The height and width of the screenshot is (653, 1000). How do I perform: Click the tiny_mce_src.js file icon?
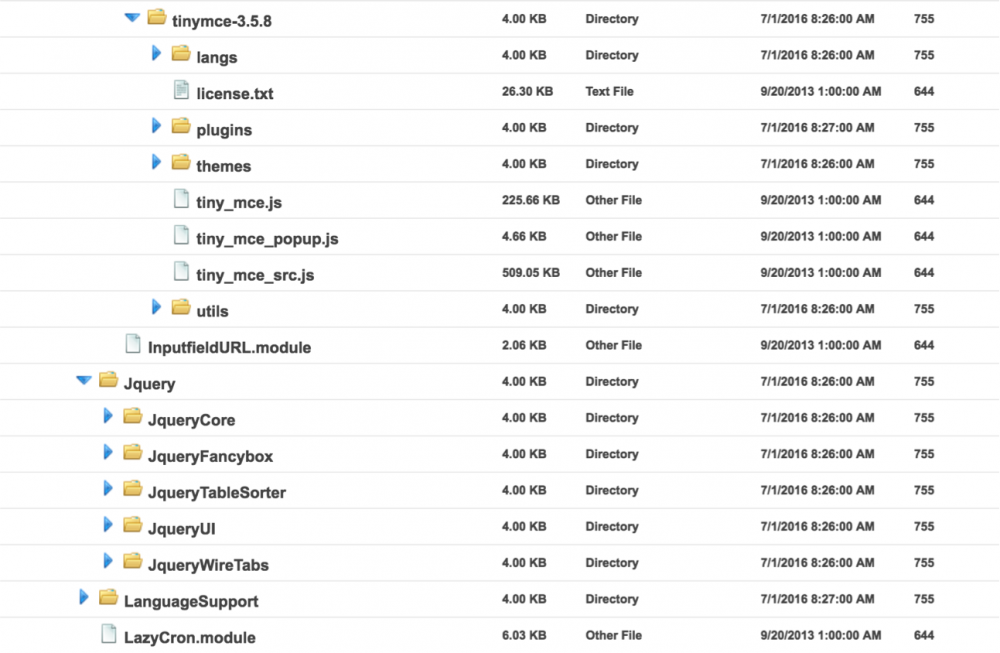181,271
